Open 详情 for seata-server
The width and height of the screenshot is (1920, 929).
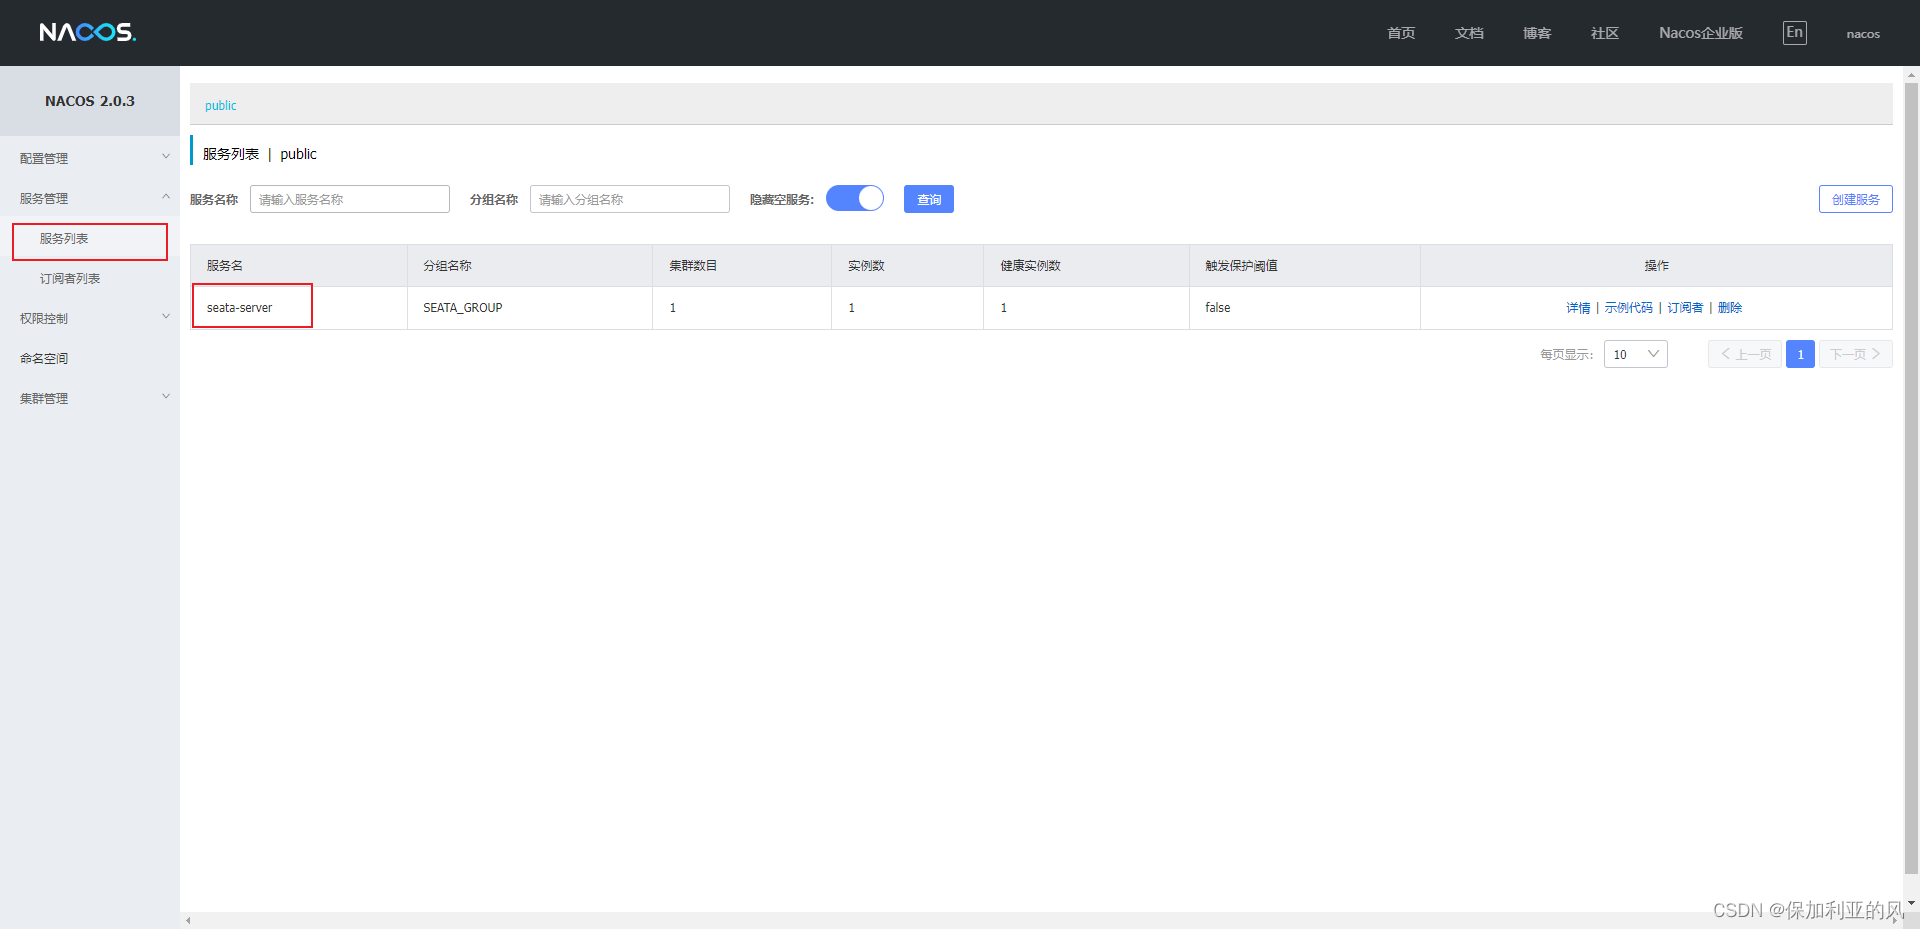pos(1578,308)
